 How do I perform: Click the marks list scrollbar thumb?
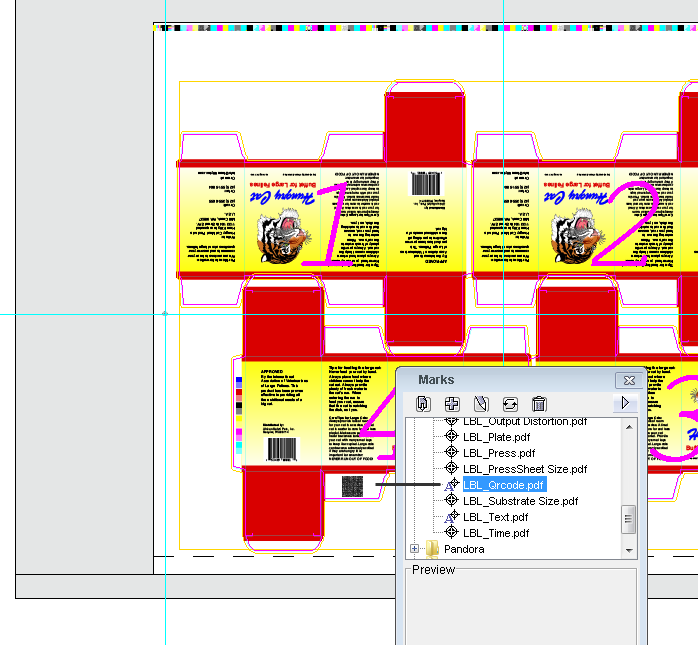coord(628,519)
